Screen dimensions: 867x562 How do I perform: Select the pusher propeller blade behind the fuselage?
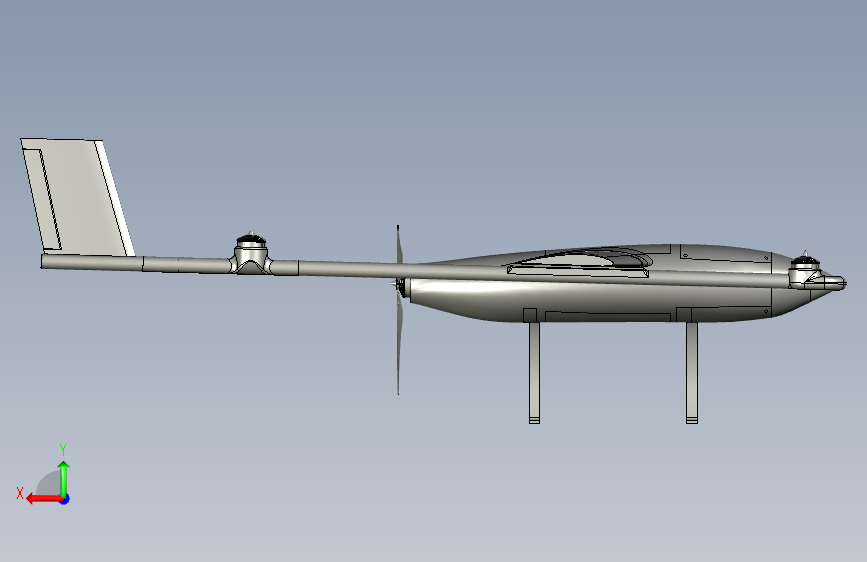tap(399, 310)
